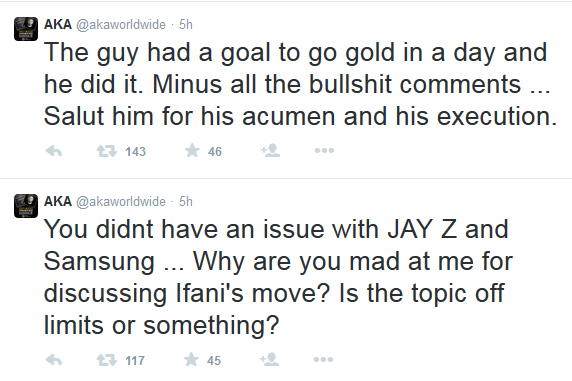
Task: Reply to the JAY Z and Samsung tweet
Action: click(54, 360)
